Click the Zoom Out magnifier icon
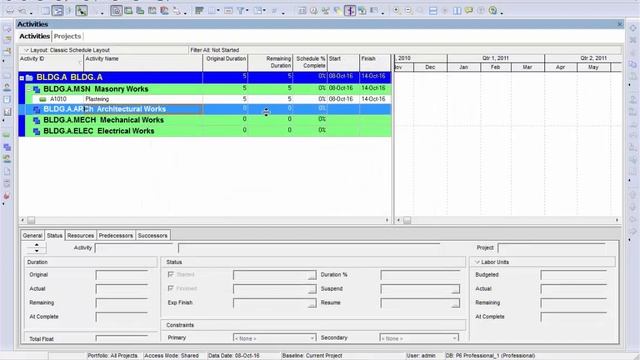Viewport: 640px width, 360px height. [409, 11]
